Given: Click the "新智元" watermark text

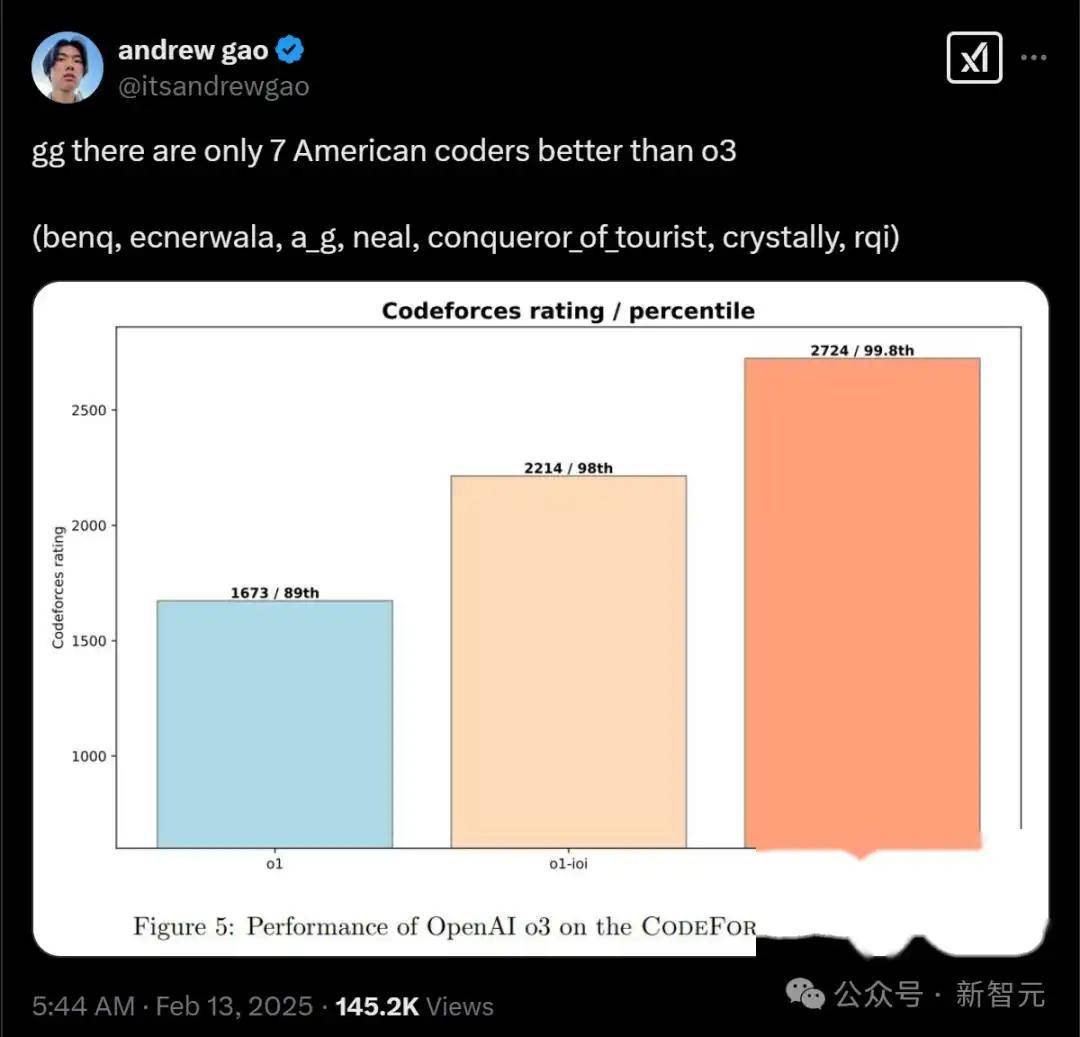Looking at the screenshot, I should [1000, 994].
